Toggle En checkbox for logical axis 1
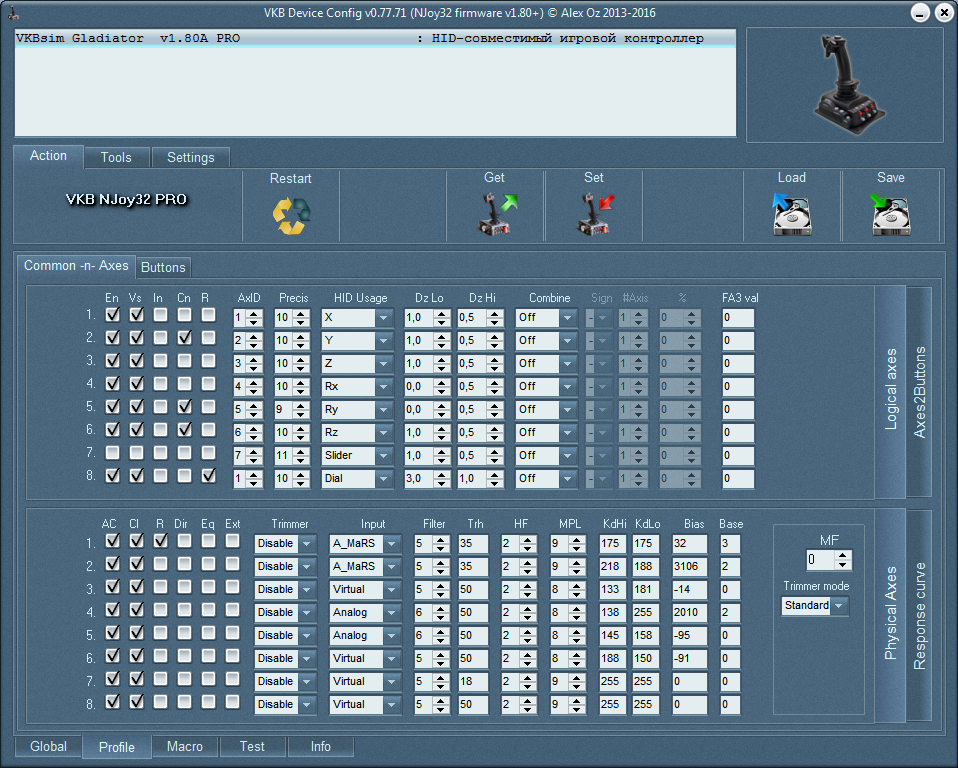The image size is (958, 768). [112, 315]
